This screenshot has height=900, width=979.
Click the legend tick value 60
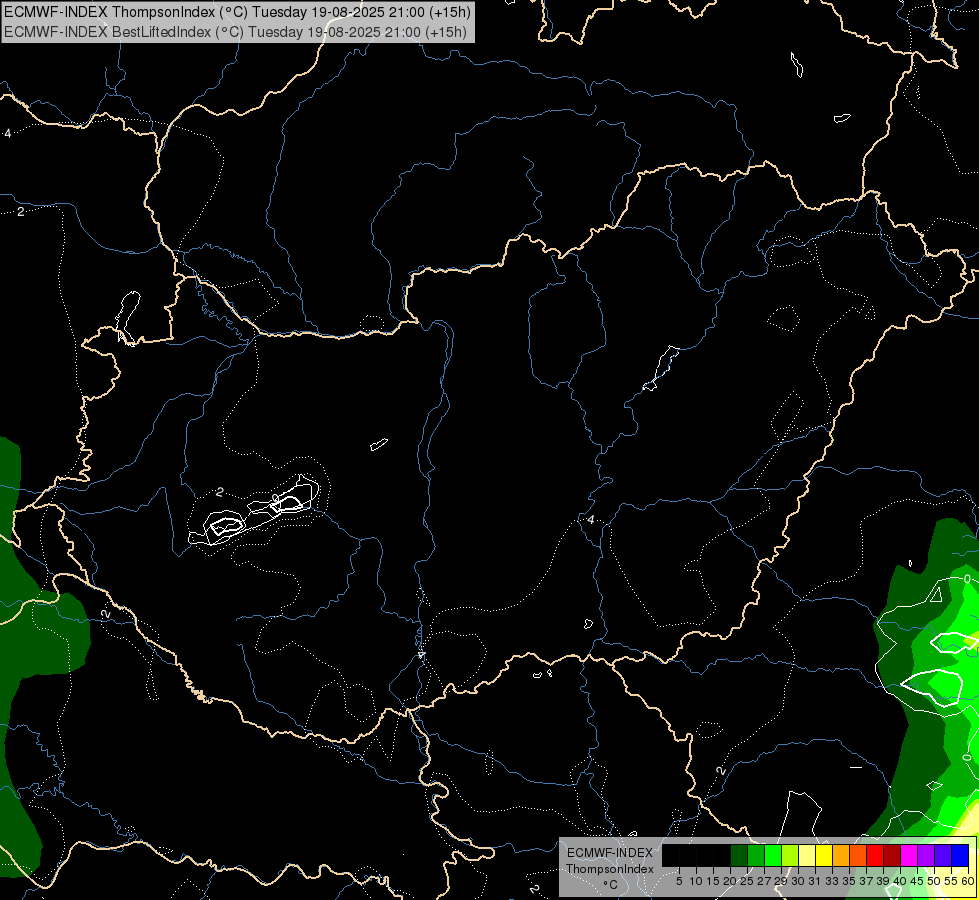968,881
